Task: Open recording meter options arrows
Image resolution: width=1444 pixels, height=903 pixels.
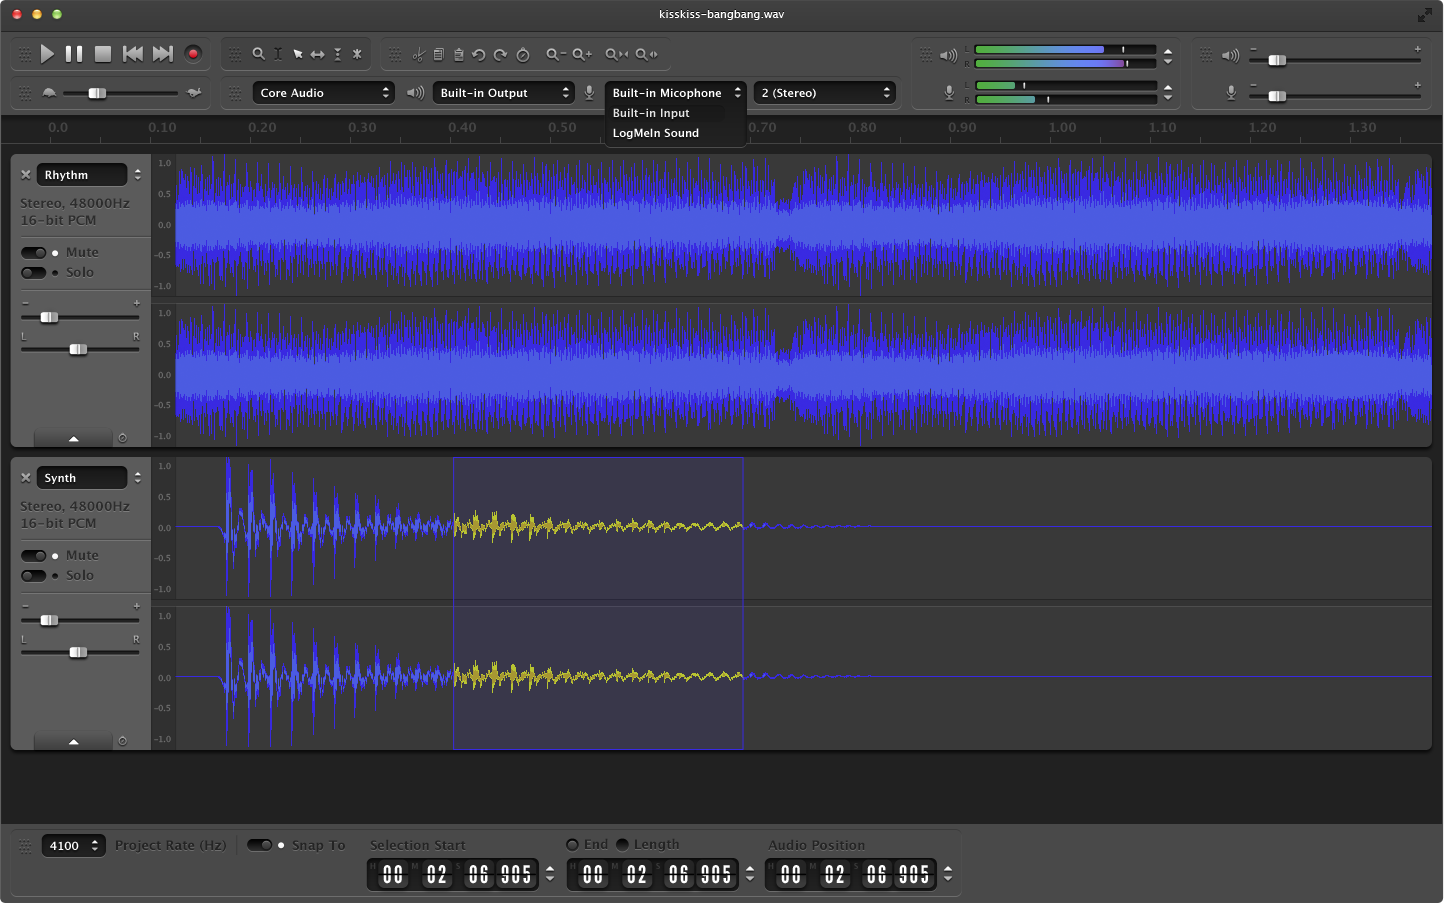Action: [x=1168, y=93]
